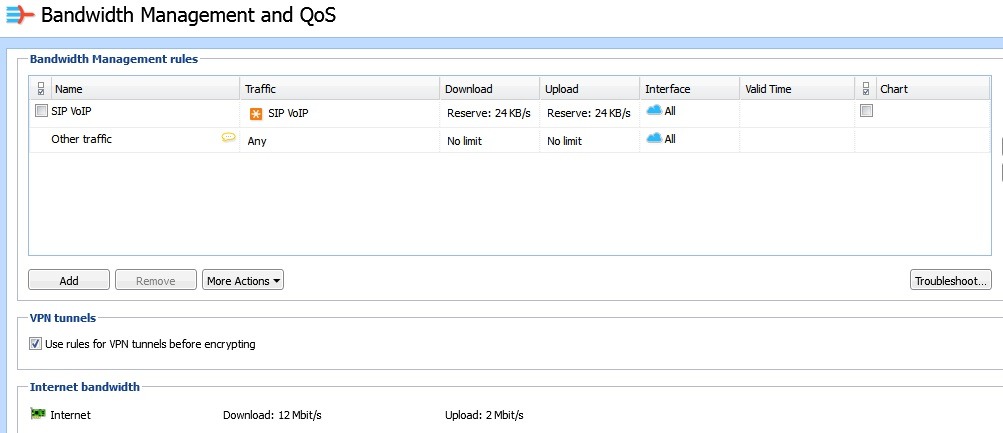
Task: Click the cloud interface icon in SIP VoIP row
Action: (x=654, y=111)
